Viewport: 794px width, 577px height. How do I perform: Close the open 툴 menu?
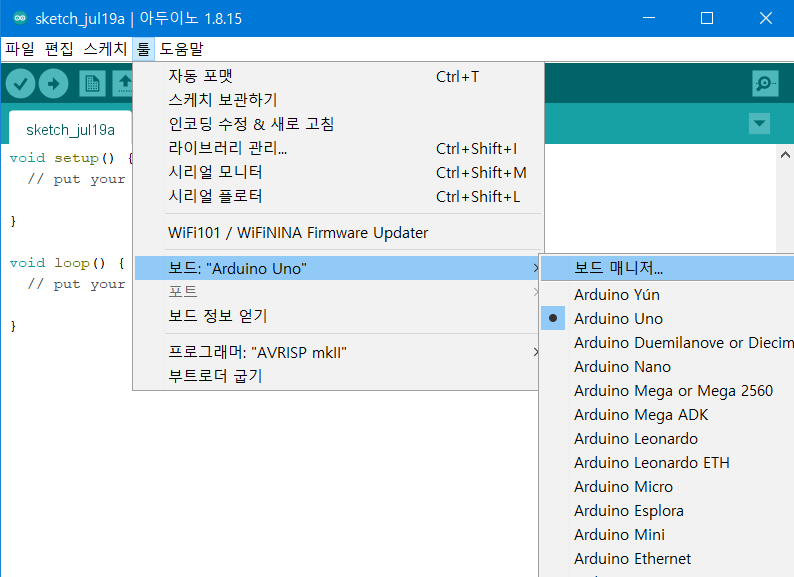point(143,49)
